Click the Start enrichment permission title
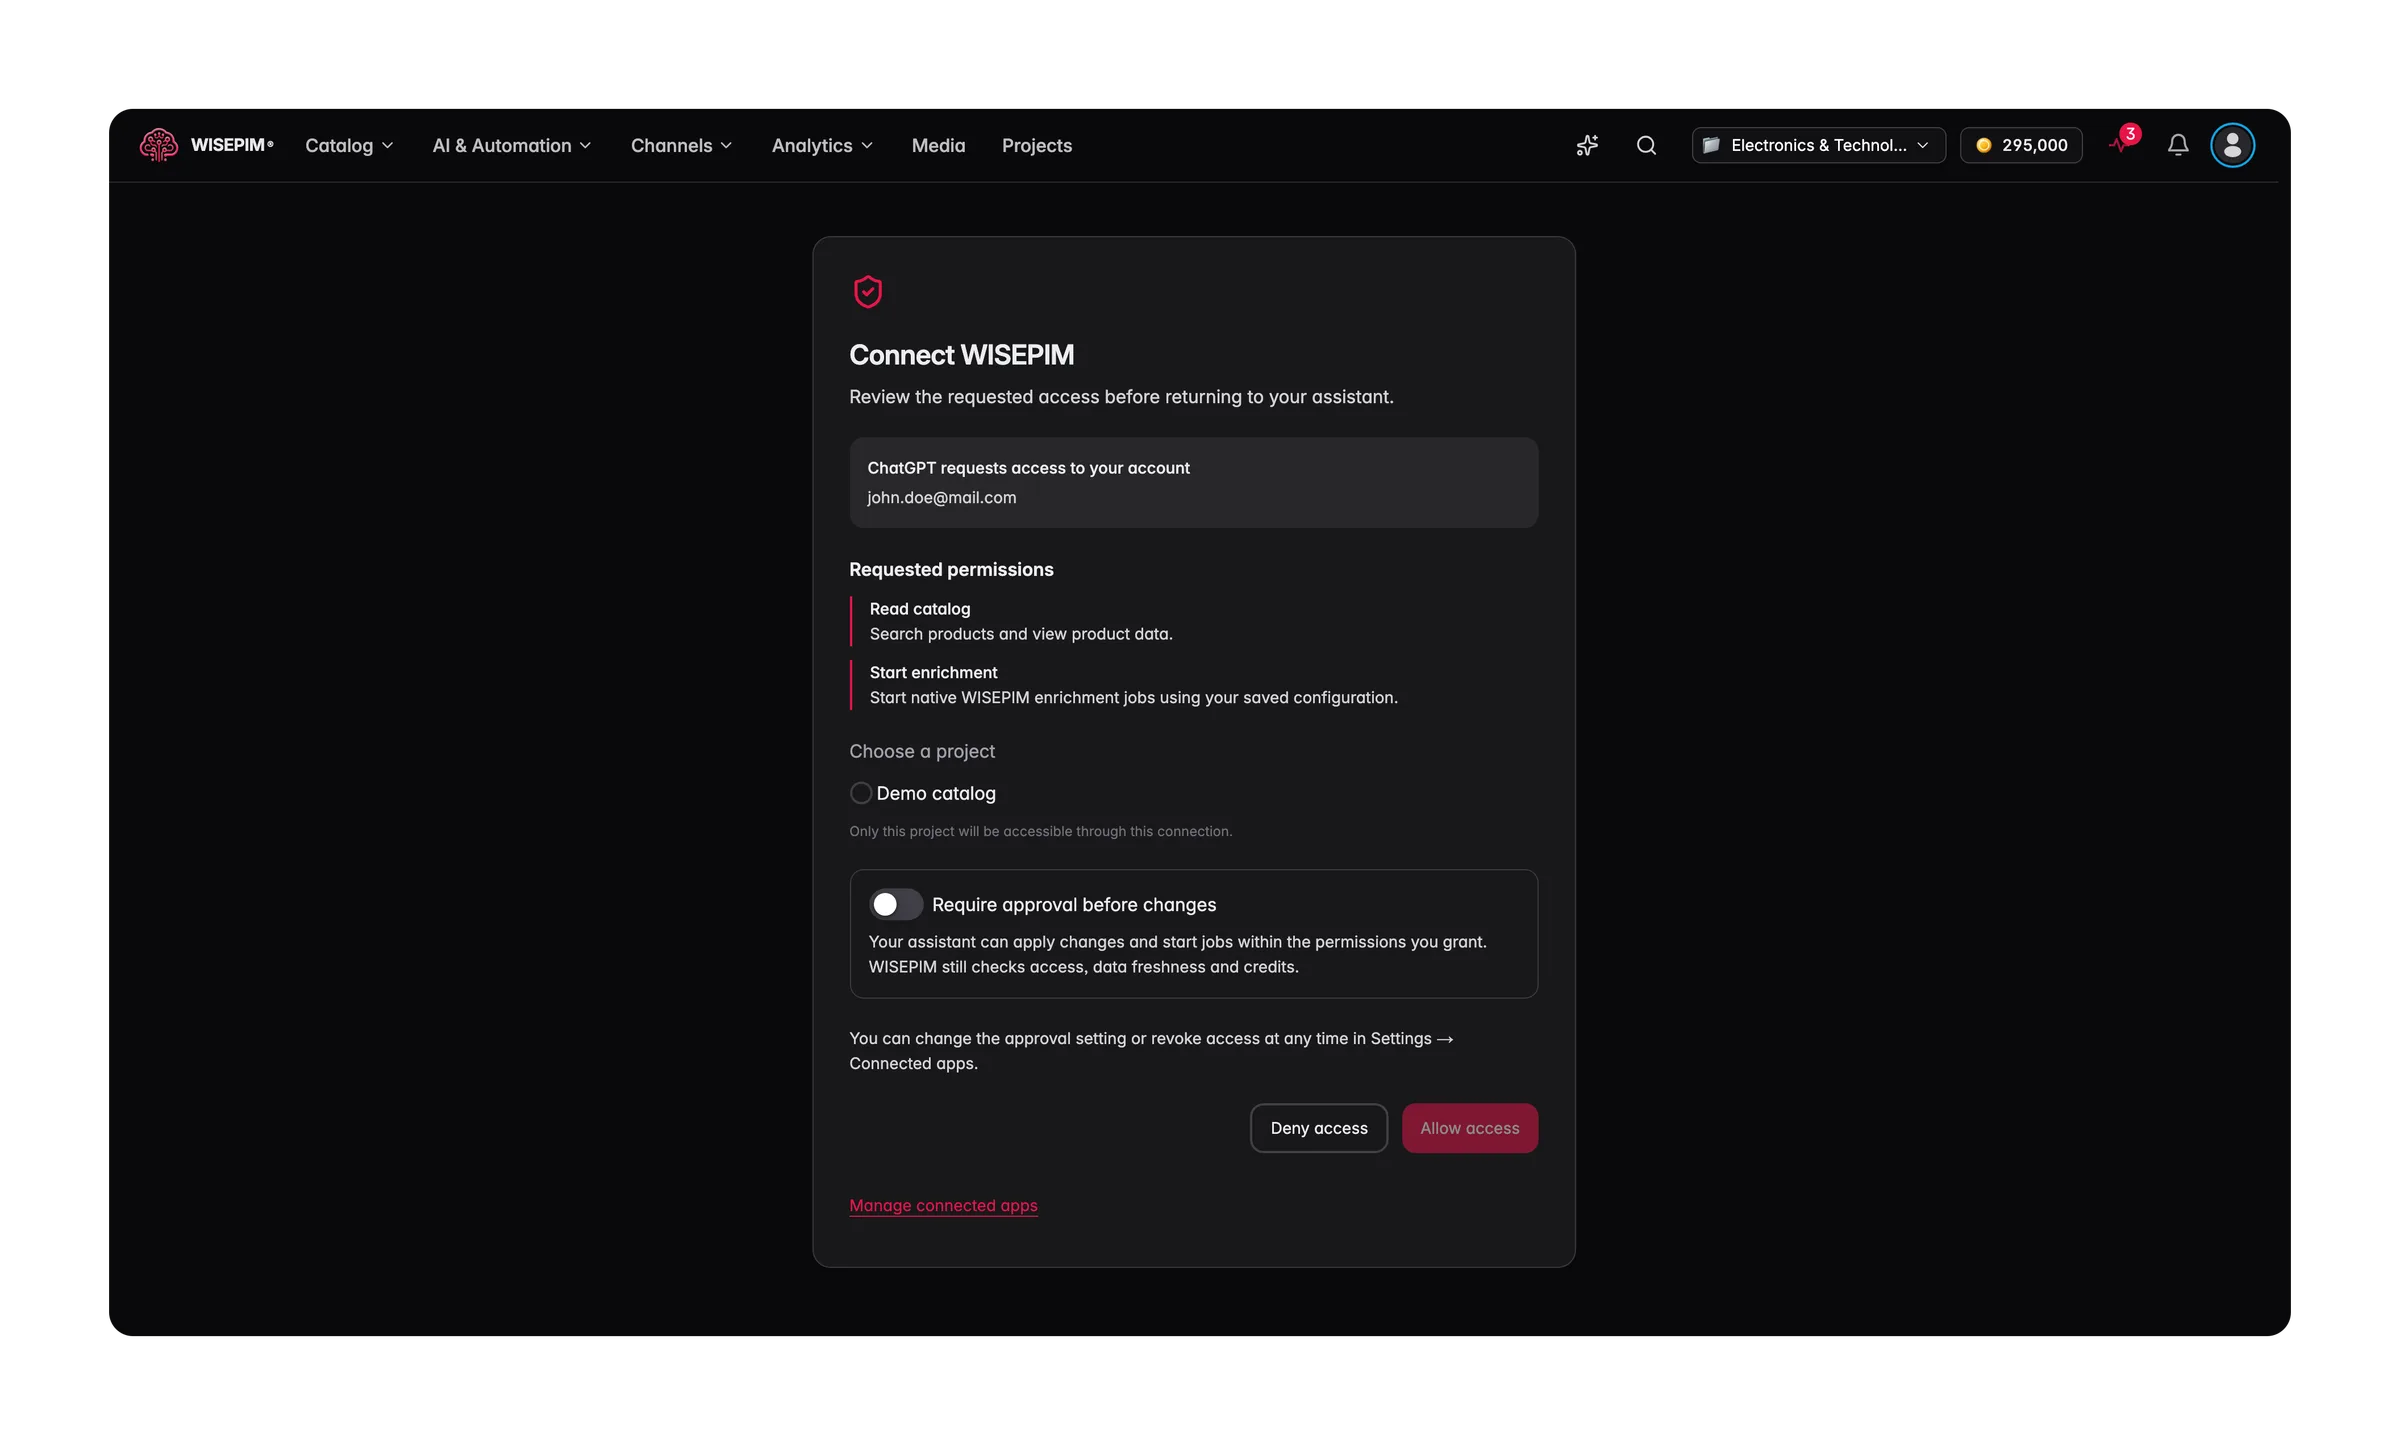This screenshot has height=1445, width=2400. pos(933,672)
